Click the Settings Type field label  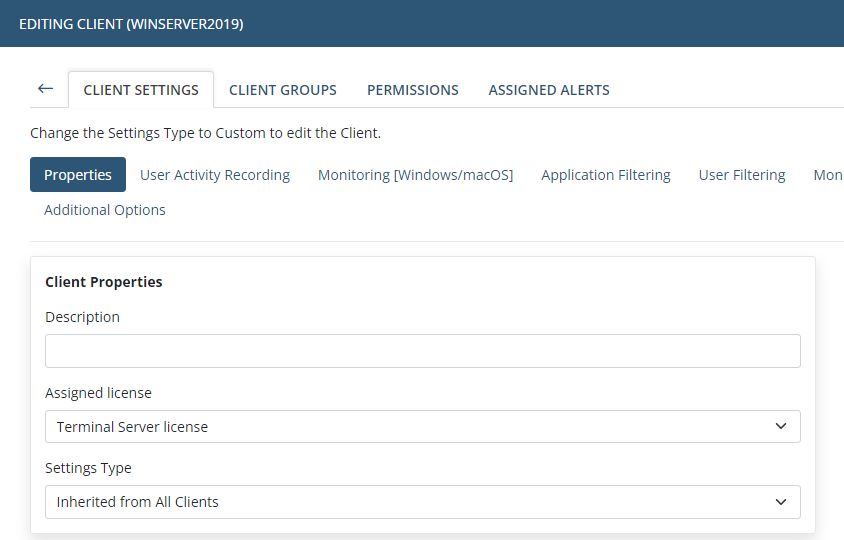88,468
